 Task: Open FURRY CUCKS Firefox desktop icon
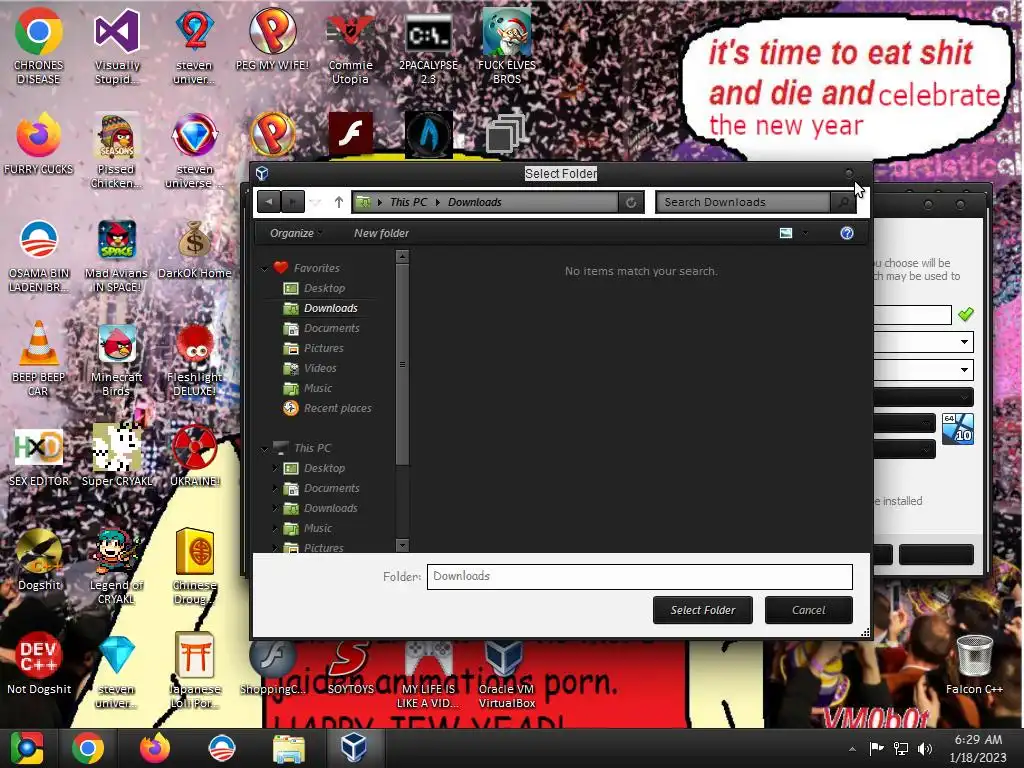coord(39,143)
